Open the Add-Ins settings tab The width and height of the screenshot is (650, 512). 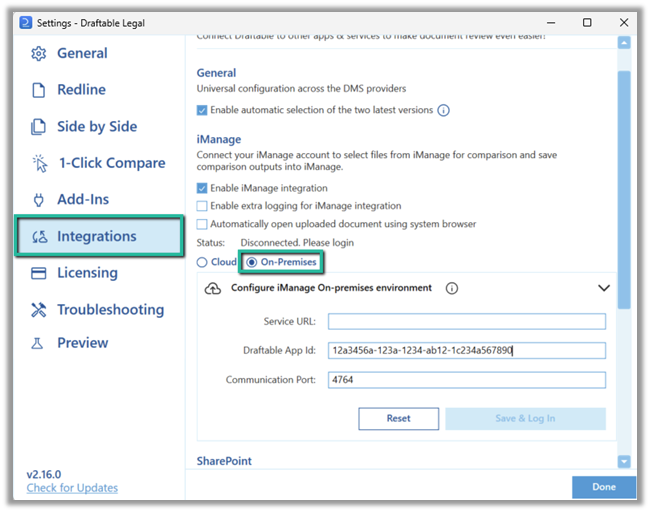pos(83,200)
